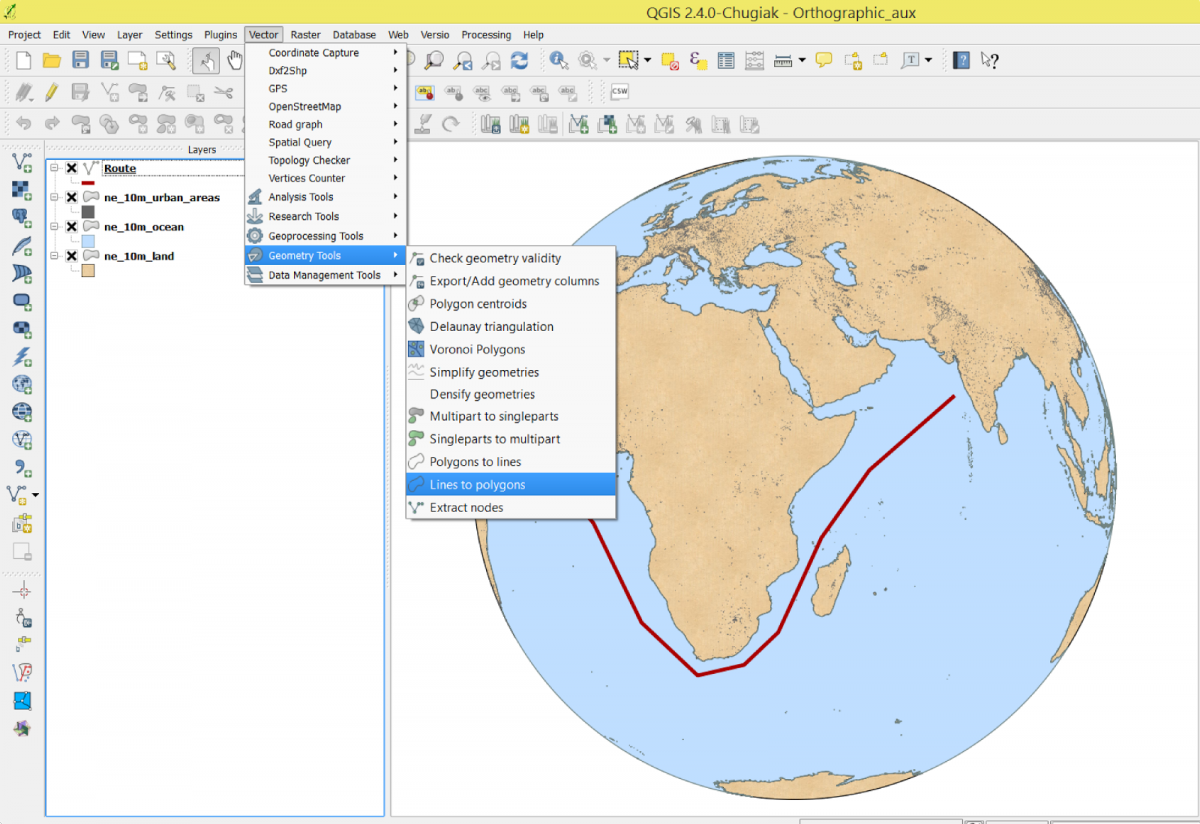1200x824 pixels.
Task: Open dropdown arrow next to Text Annotation tool
Action: (929, 60)
